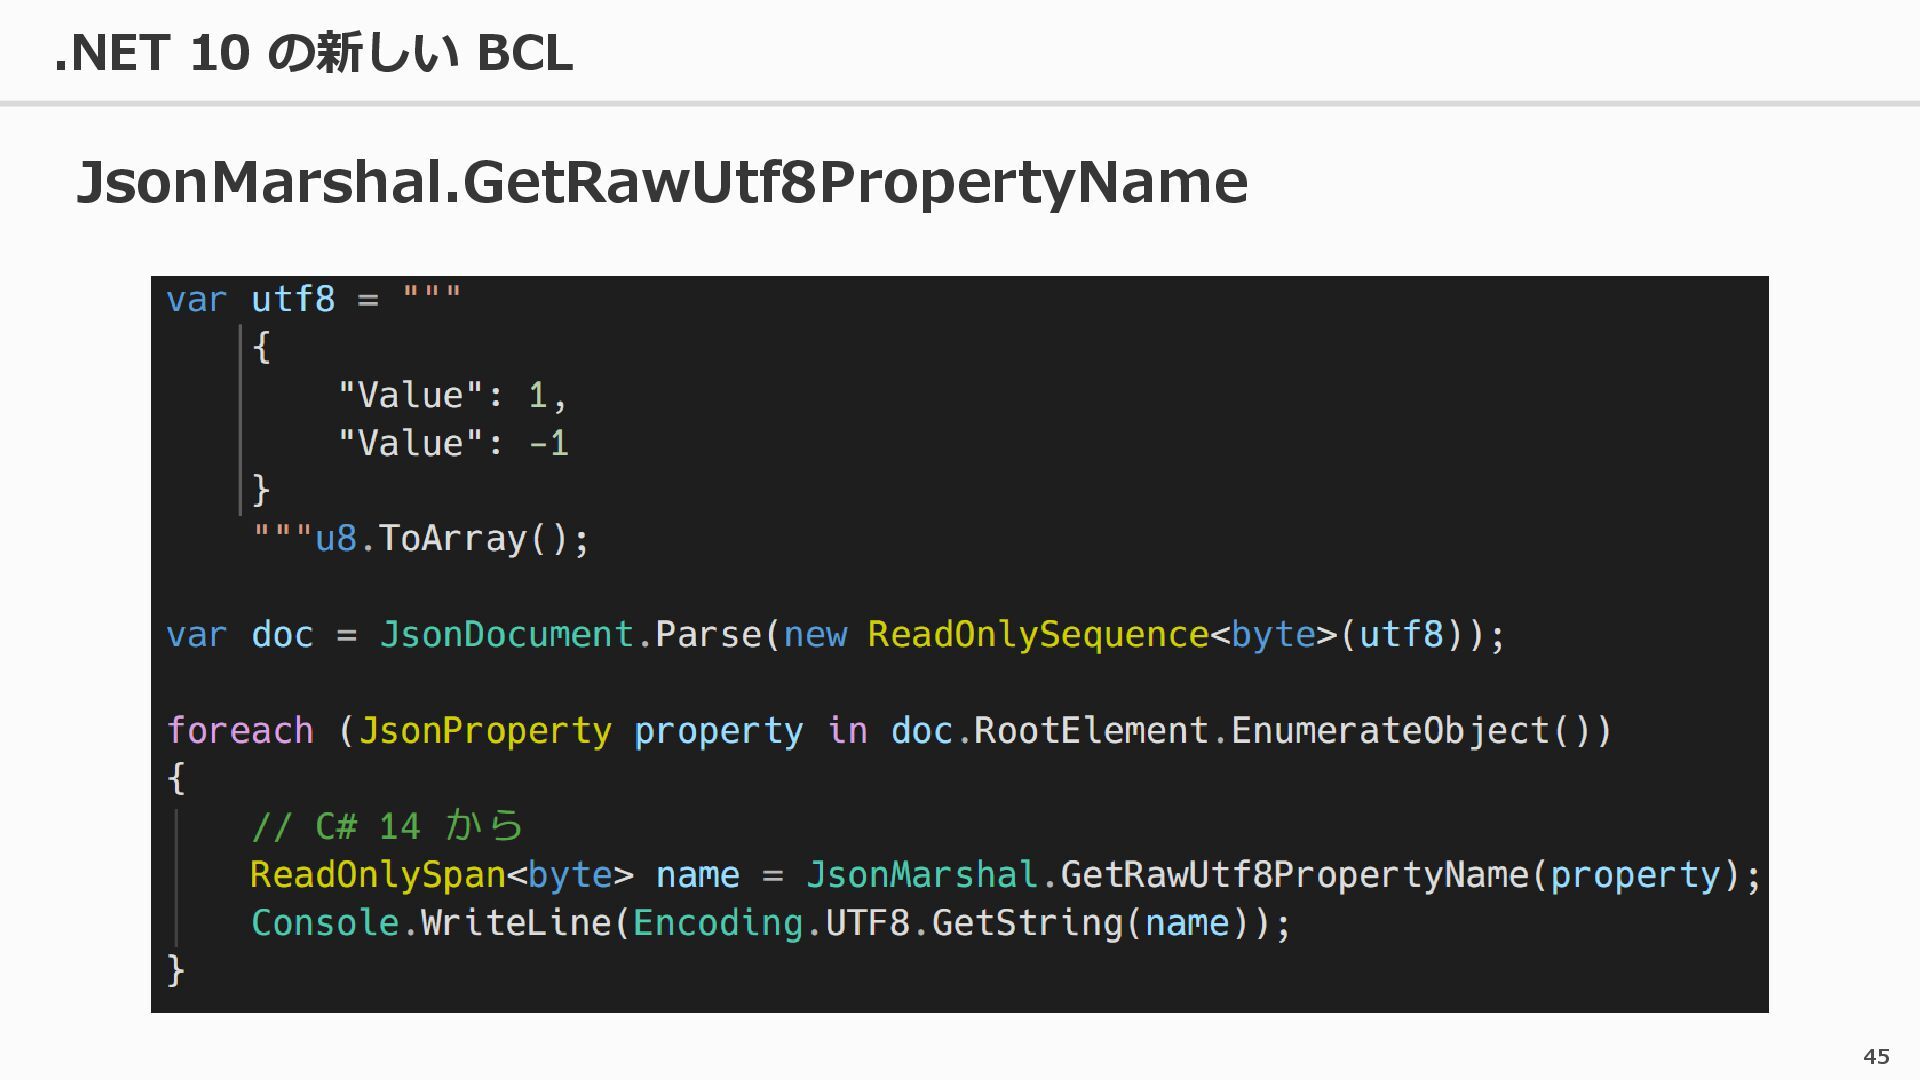Click the title "JsonMarshal.GetRawUtf8PropertyName"
The image size is (1920, 1080).
pos(662,182)
